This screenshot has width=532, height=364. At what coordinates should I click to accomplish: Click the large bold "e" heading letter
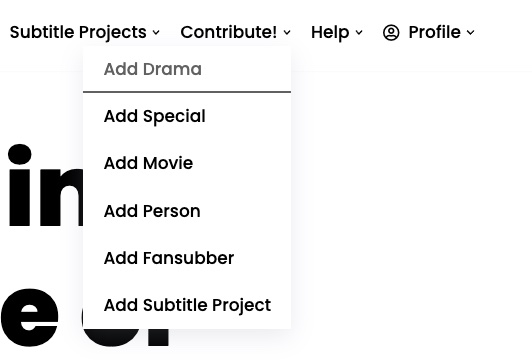pos(30,317)
